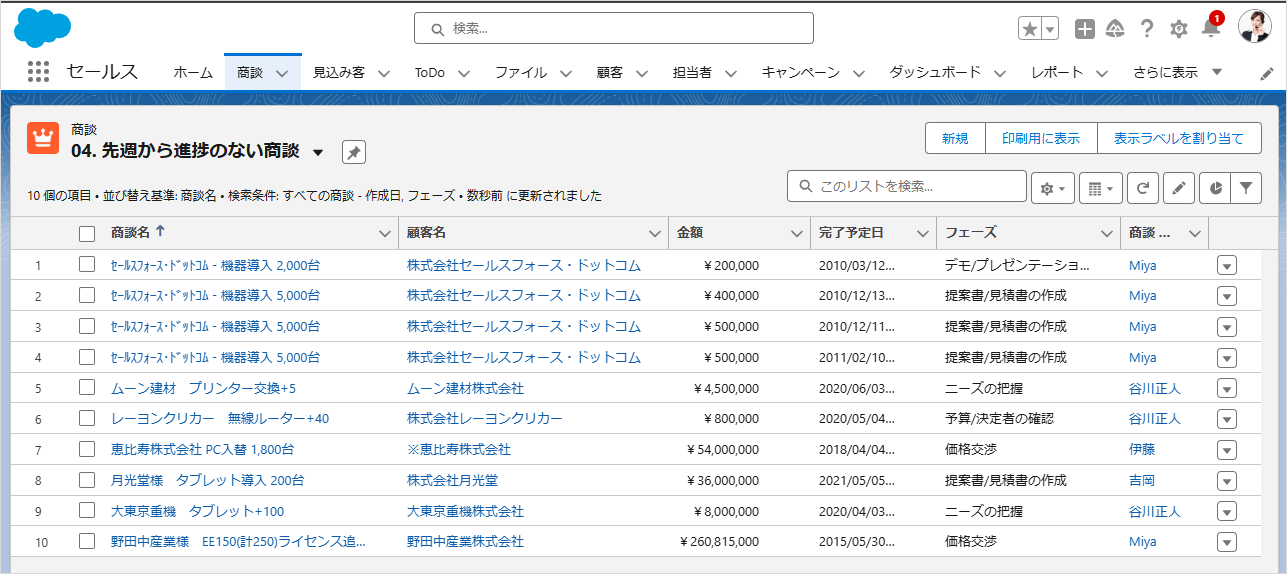Click the favorites star icon
Image resolution: width=1287 pixels, height=574 pixels.
pyautogui.click(x=1030, y=29)
